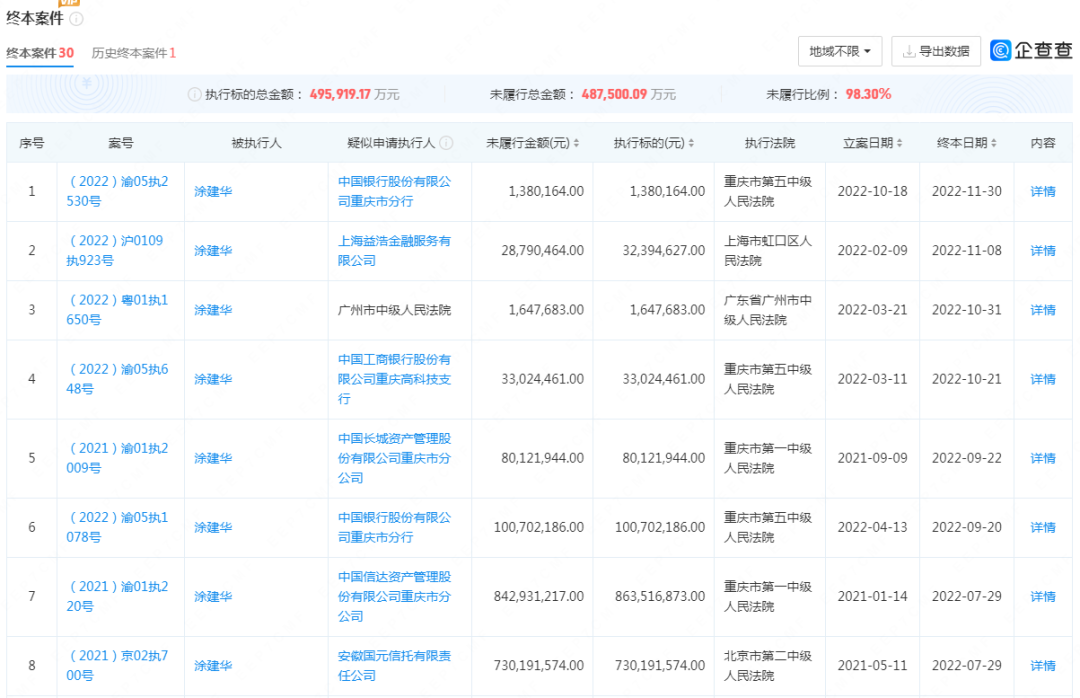Open 涂建华 link in row 5
The image size is (1080, 698).
(x=213, y=458)
